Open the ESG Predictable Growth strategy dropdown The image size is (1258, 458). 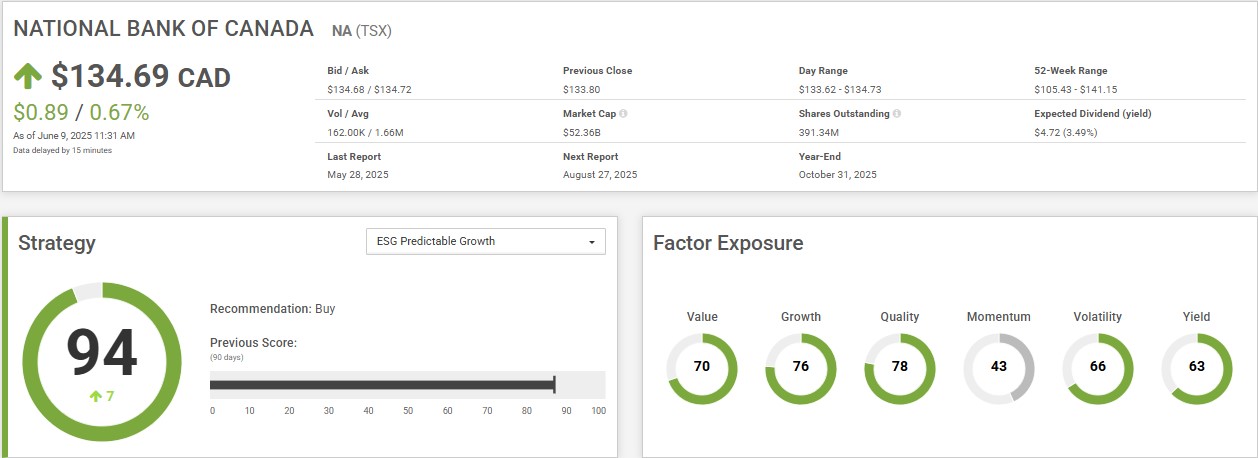point(486,241)
